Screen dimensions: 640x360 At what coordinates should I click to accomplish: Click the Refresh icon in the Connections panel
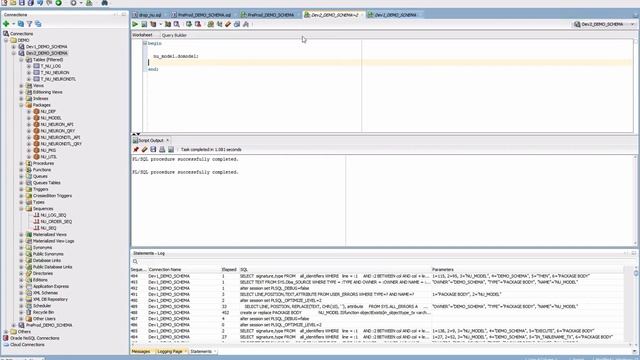point(20,24)
